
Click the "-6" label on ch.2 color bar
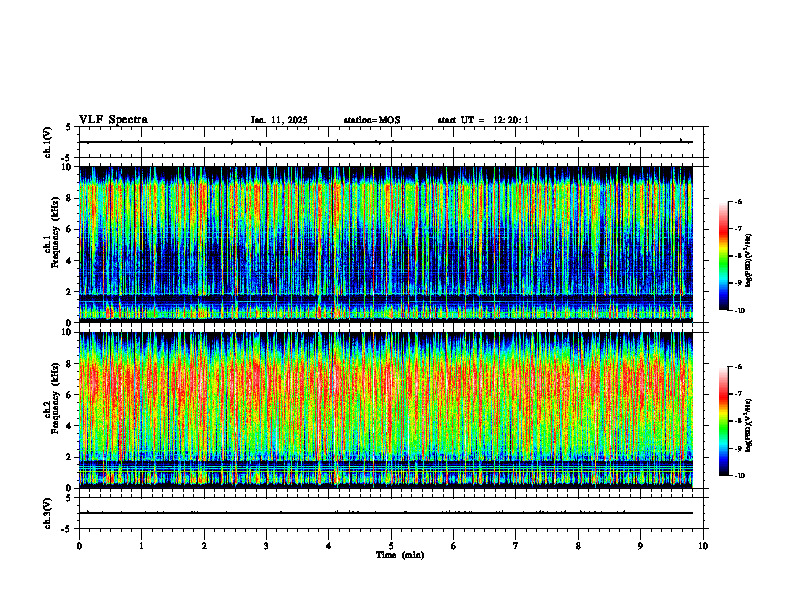pos(738,367)
